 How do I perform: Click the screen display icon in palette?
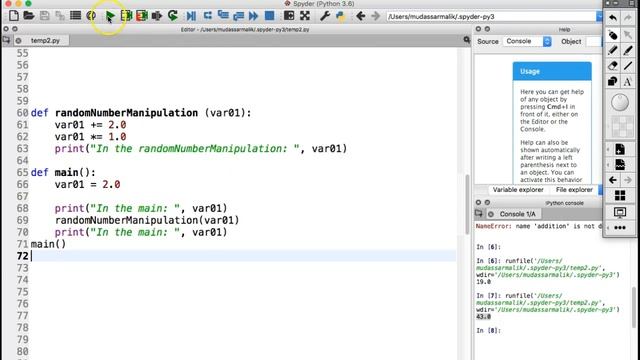pyautogui.click(x=620, y=212)
